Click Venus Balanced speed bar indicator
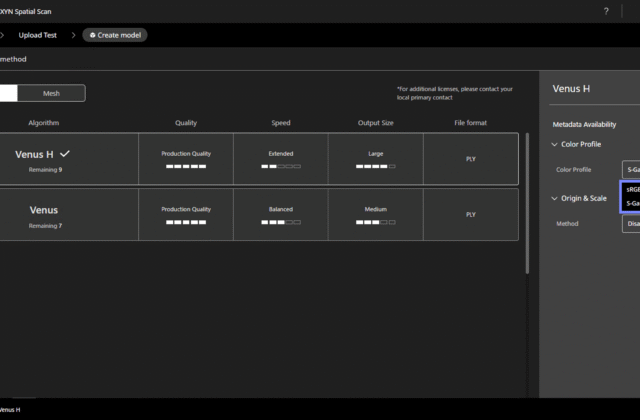Image resolution: width=640 pixels, height=420 pixels. click(x=281, y=222)
